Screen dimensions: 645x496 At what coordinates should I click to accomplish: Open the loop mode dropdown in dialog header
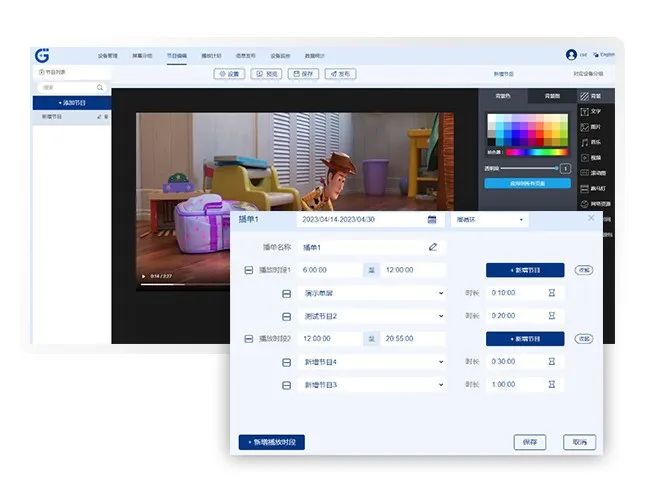click(x=490, y=220)
